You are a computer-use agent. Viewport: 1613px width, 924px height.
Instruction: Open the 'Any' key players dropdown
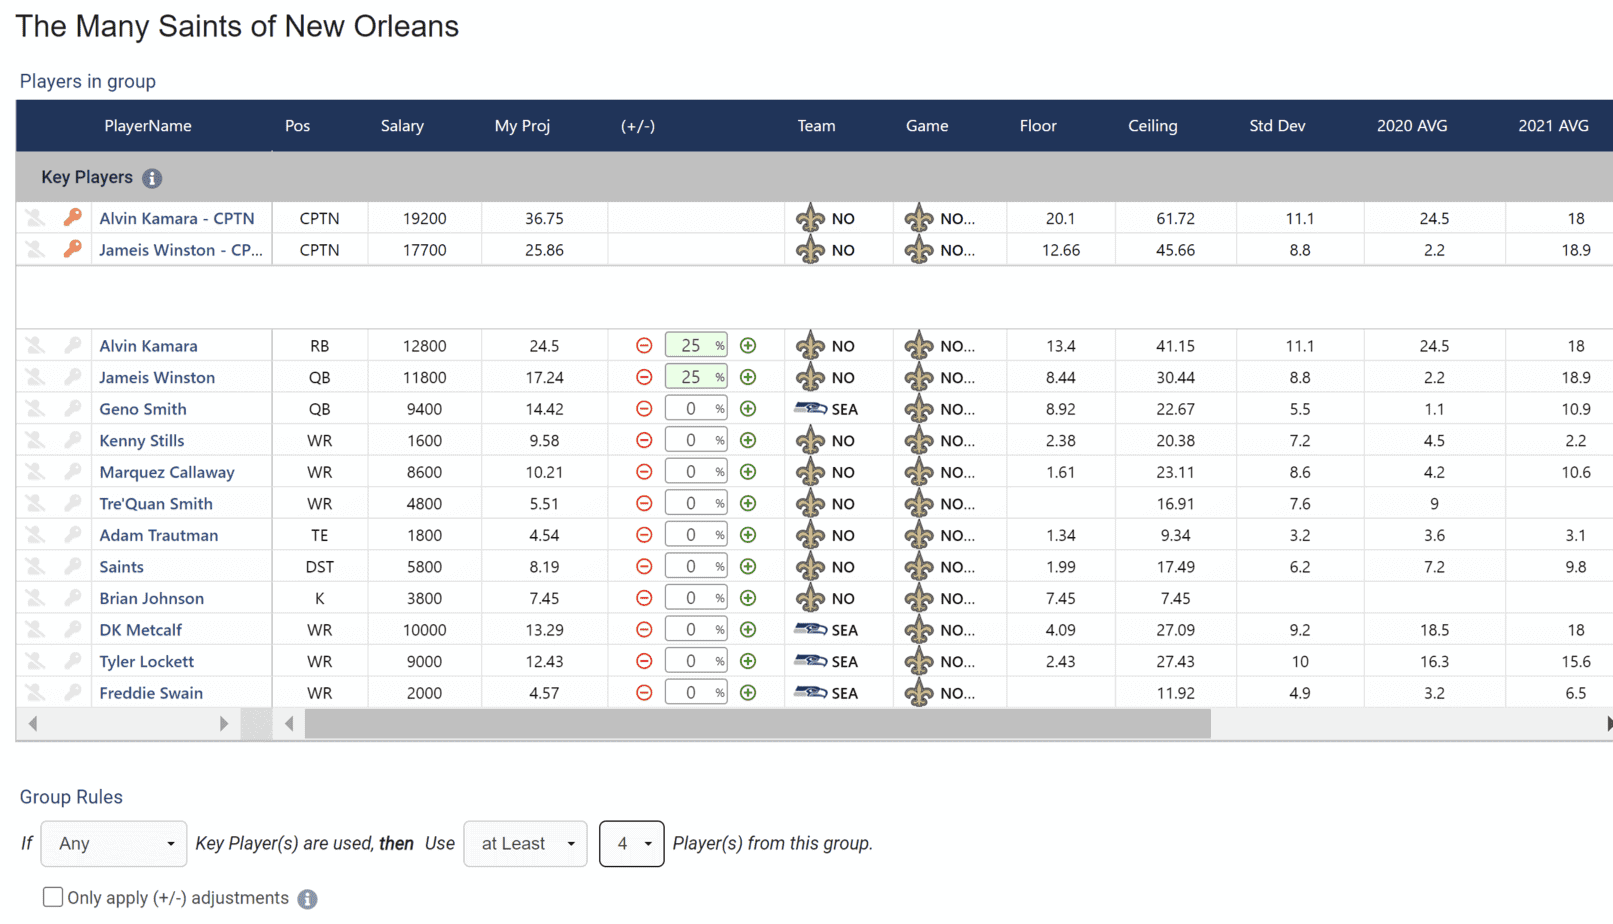pos(113,843)
